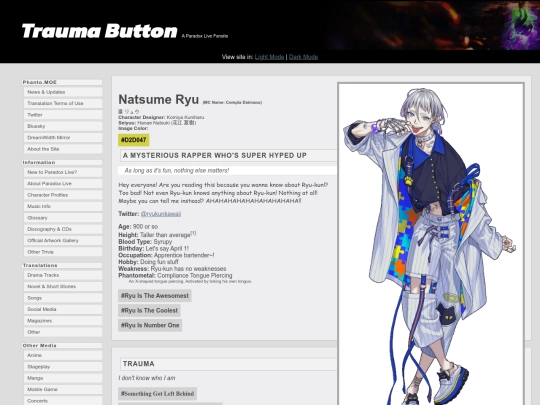The image size is (540, 405).
Task: Open the Anime media page
Action: (x=63, y=355)
